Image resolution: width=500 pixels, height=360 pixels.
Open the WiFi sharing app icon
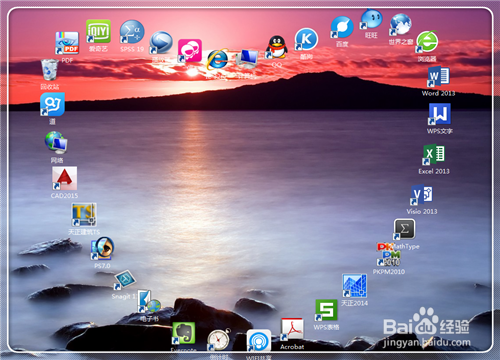[x=259, y=341]
